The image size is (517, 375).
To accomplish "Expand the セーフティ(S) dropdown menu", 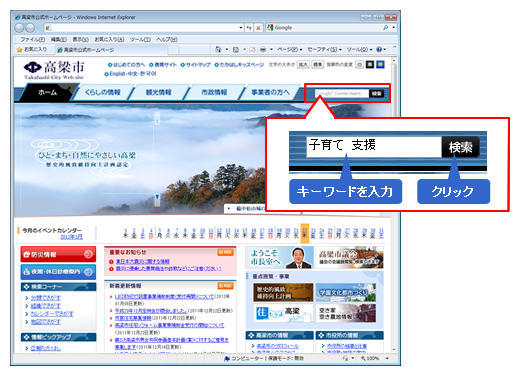I will coord(324,50).
